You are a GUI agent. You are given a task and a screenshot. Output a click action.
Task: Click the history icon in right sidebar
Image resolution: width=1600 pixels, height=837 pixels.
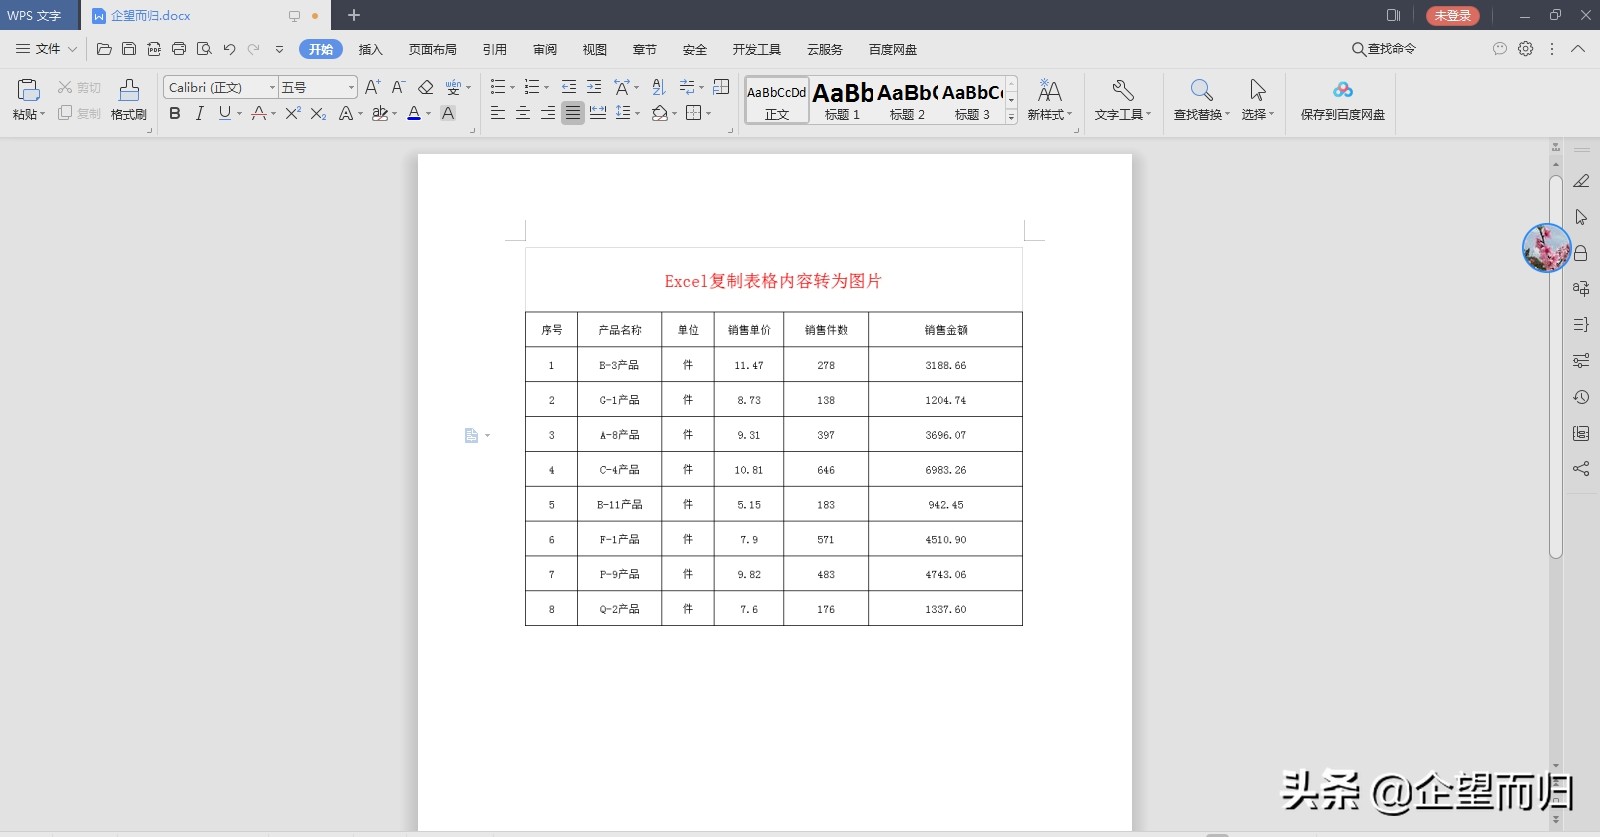click(x=1581, y=397)
